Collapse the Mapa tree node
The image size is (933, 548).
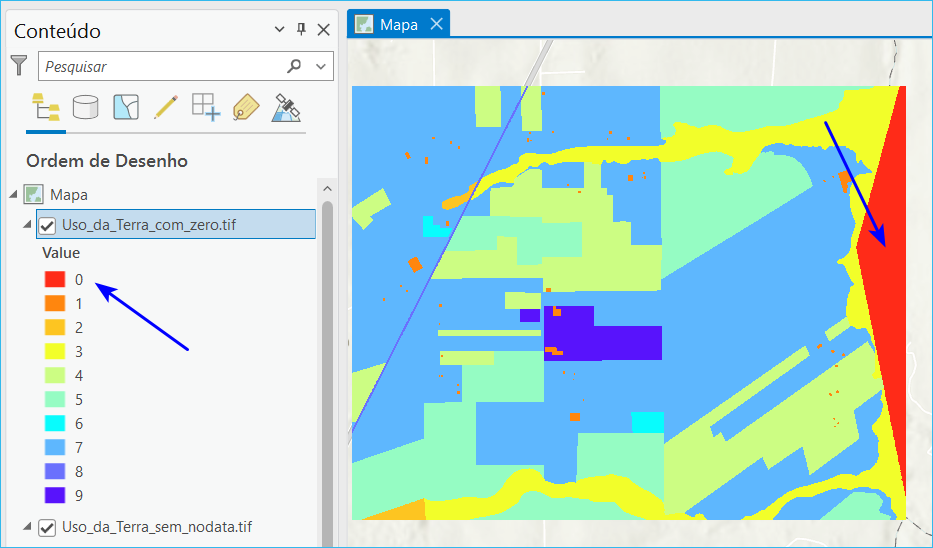click(x=13, y=194)
